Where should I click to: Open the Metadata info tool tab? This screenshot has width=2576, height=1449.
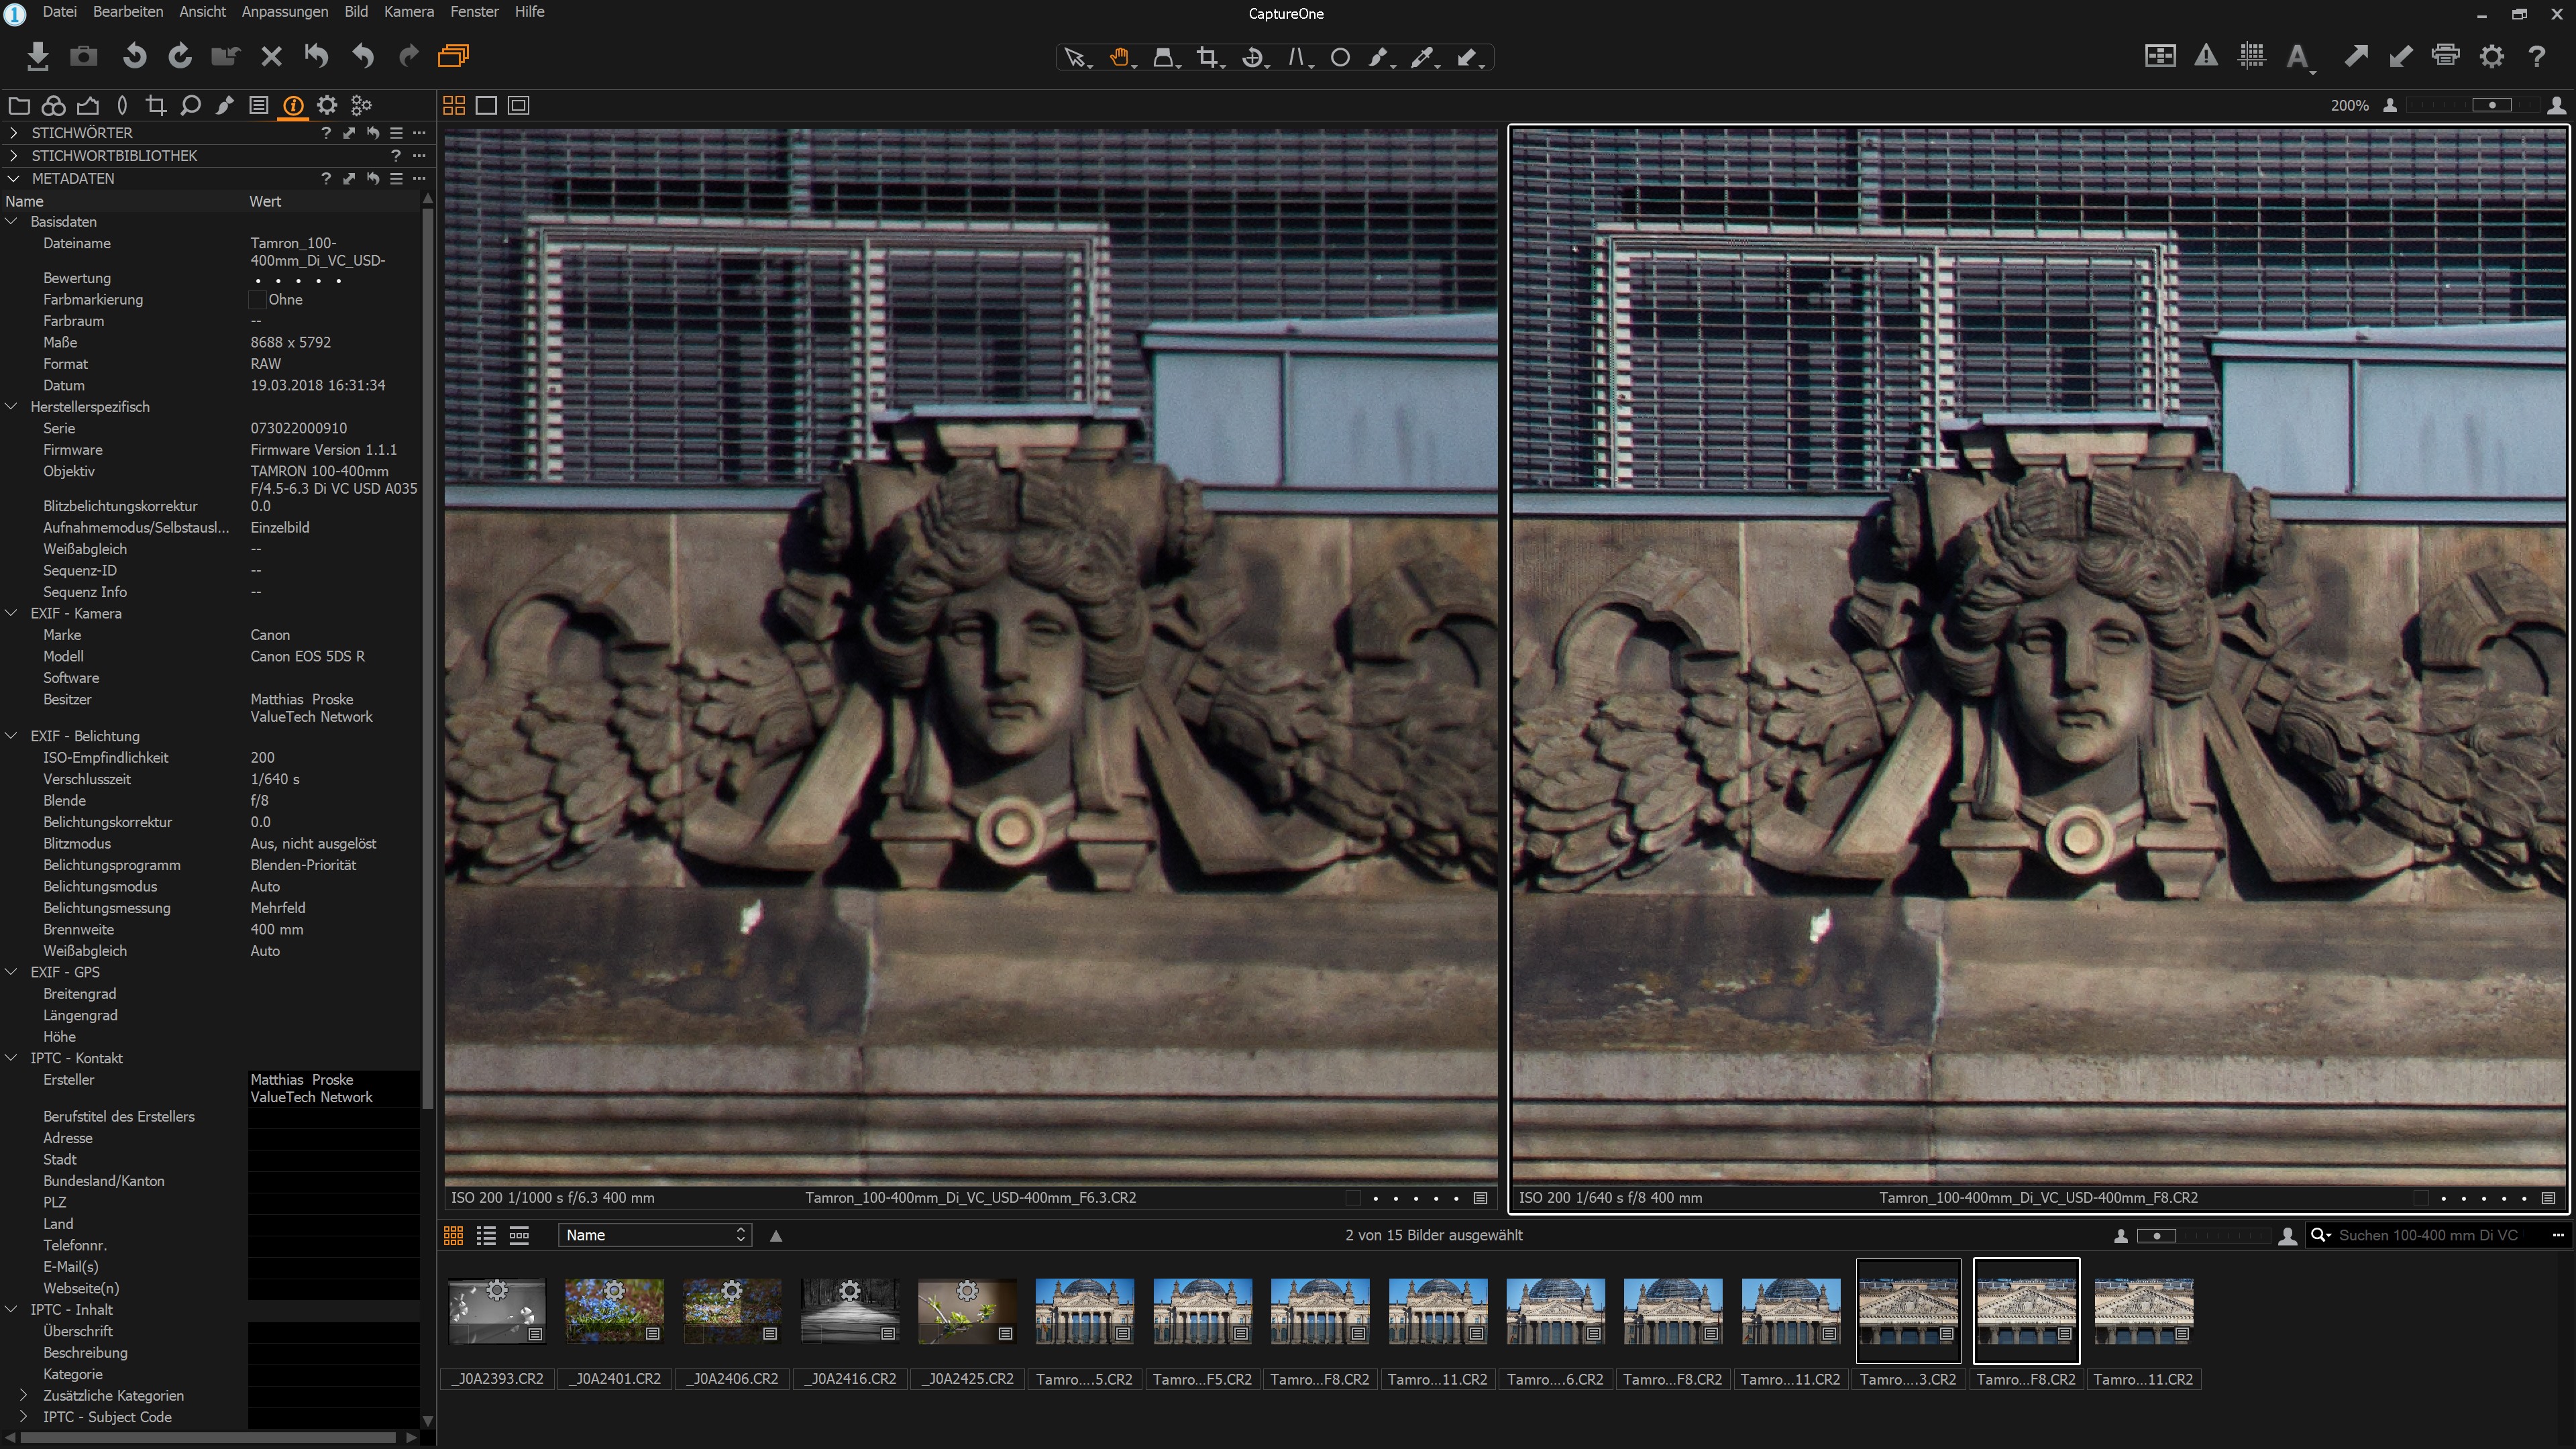point(293,105)
